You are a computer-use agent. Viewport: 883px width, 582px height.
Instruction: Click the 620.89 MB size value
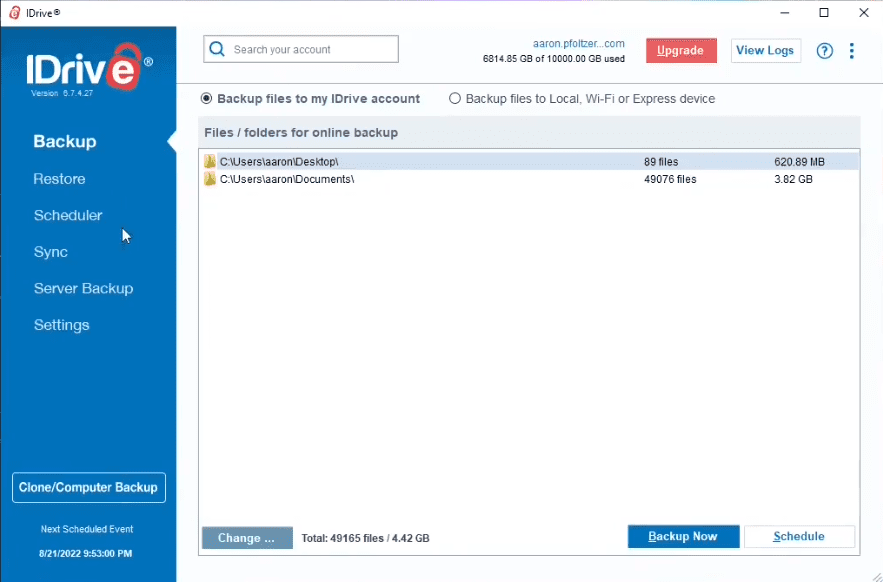tap(799, 162)
